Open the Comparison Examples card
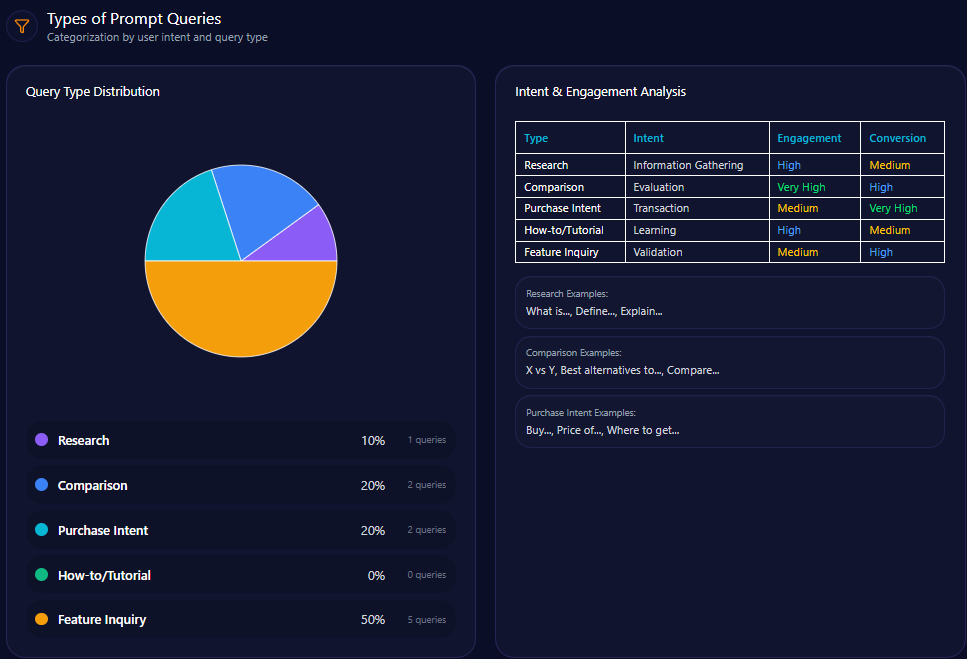The height and width of the screenshot is (659, 967). coord(729,362)
